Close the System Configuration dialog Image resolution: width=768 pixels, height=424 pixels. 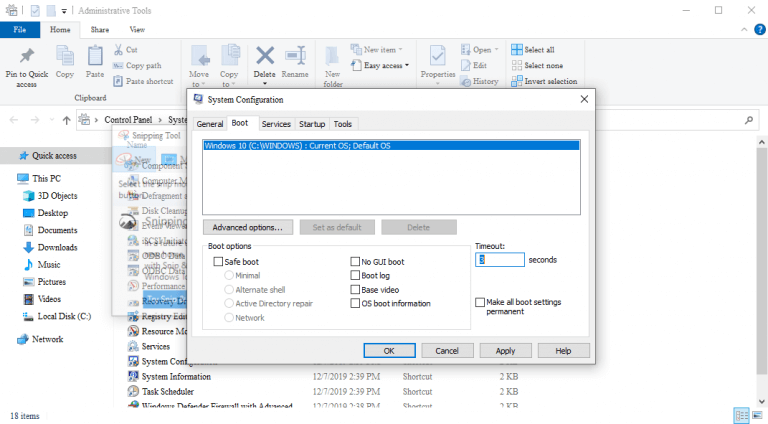(584, 99)
